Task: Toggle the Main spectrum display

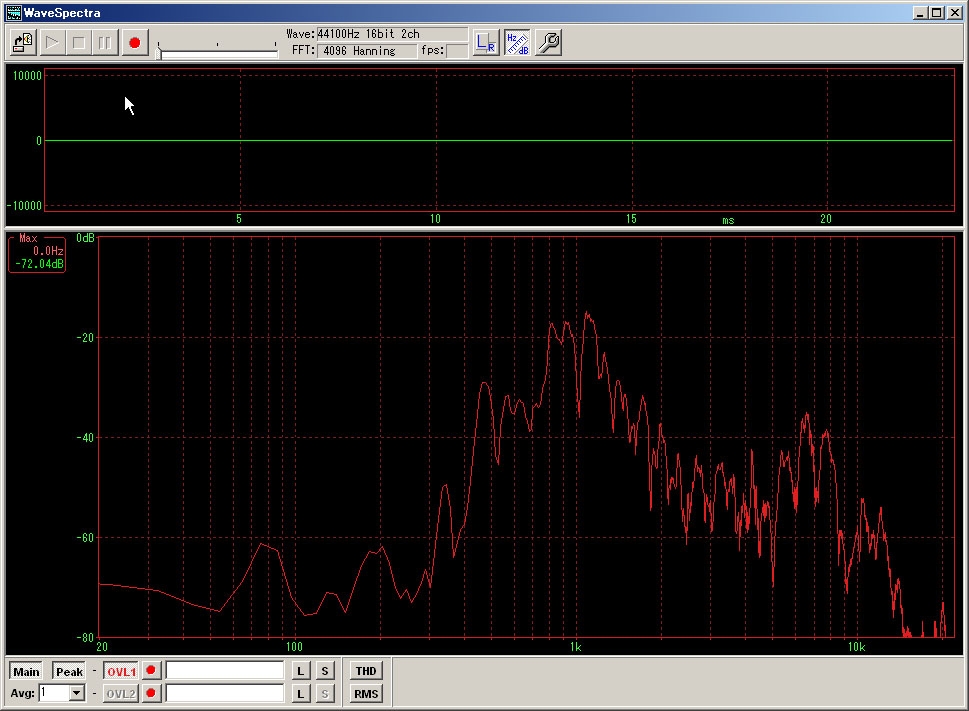Action: (x=26, y=672)
